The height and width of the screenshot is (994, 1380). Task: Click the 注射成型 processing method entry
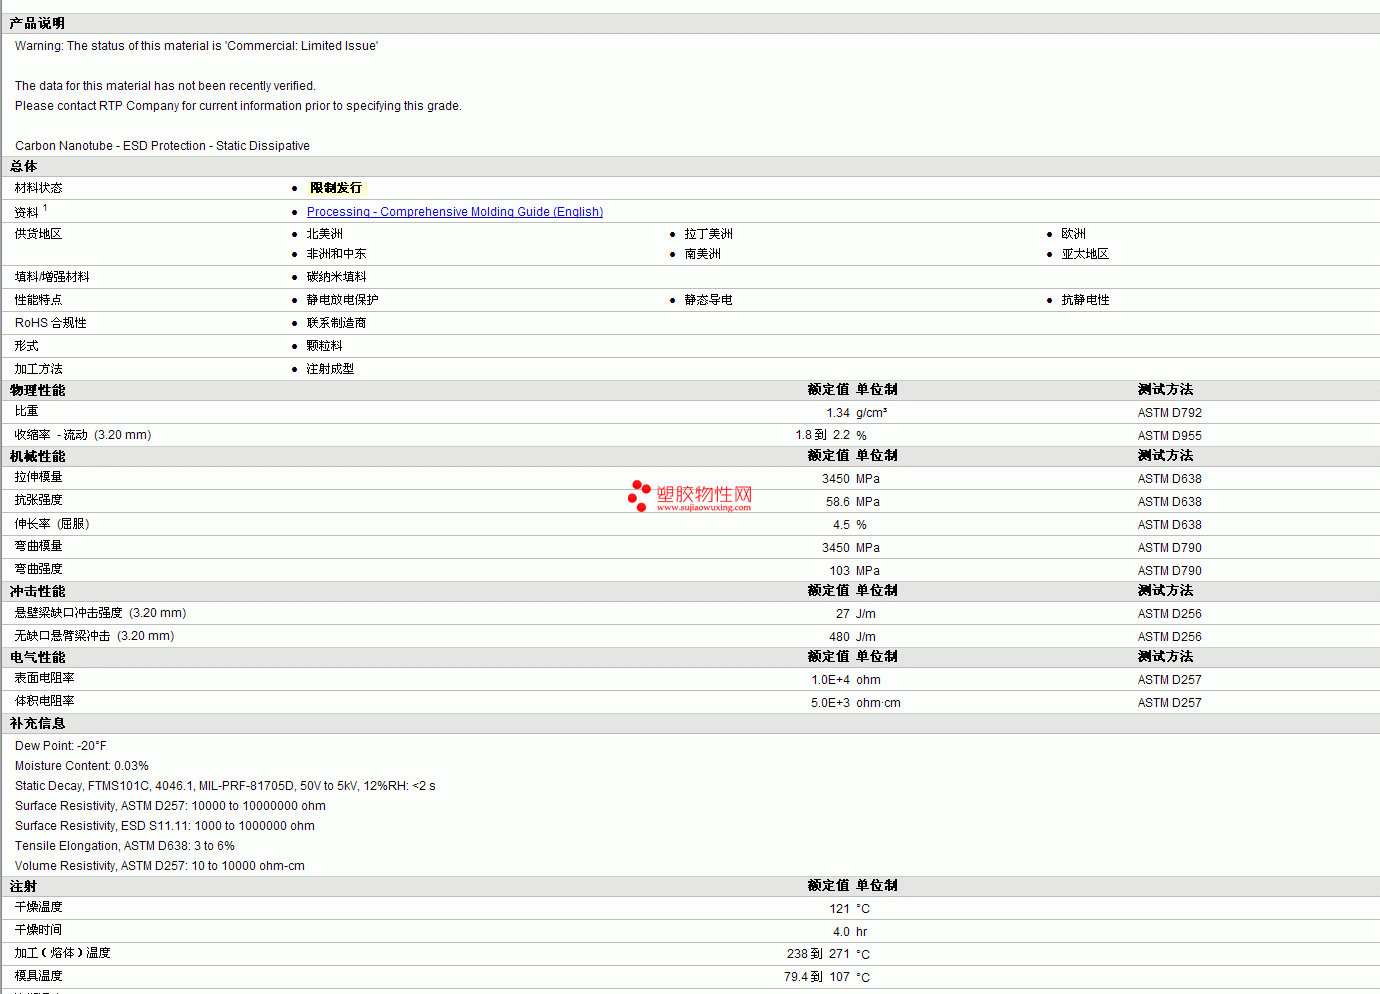click(x=330, y=369)
